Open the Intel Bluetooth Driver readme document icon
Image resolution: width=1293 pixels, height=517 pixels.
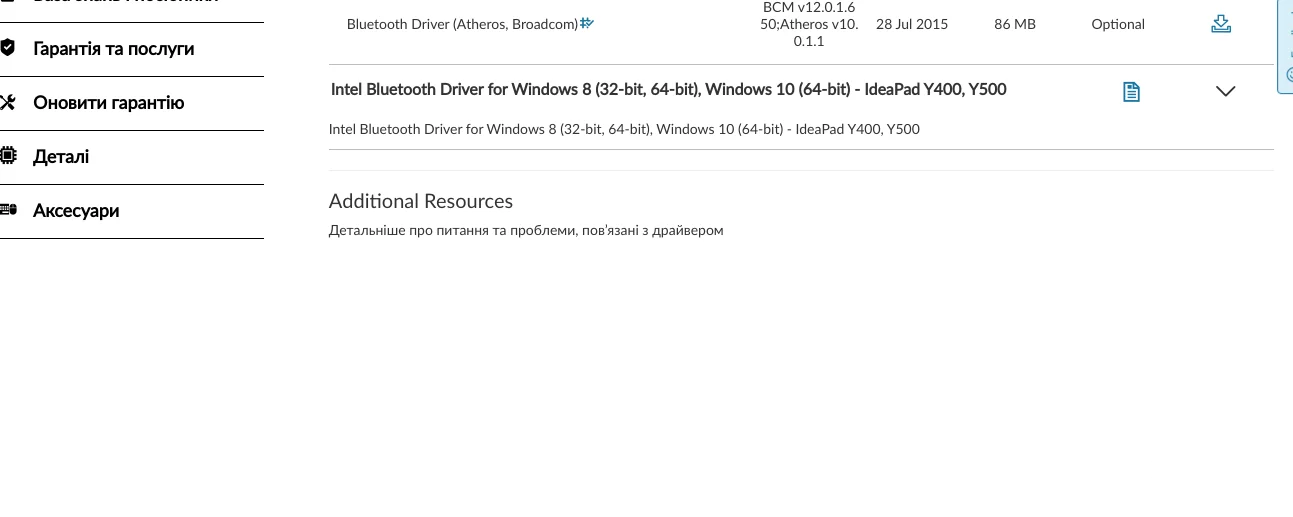coord(1131,92)
